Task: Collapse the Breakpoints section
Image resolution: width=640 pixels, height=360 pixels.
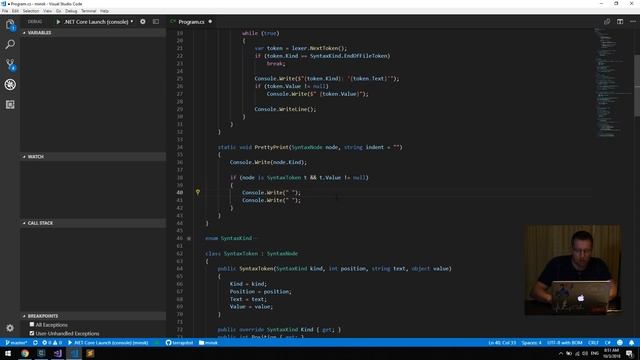Action: pyautogui.click(x=93, y=316)
